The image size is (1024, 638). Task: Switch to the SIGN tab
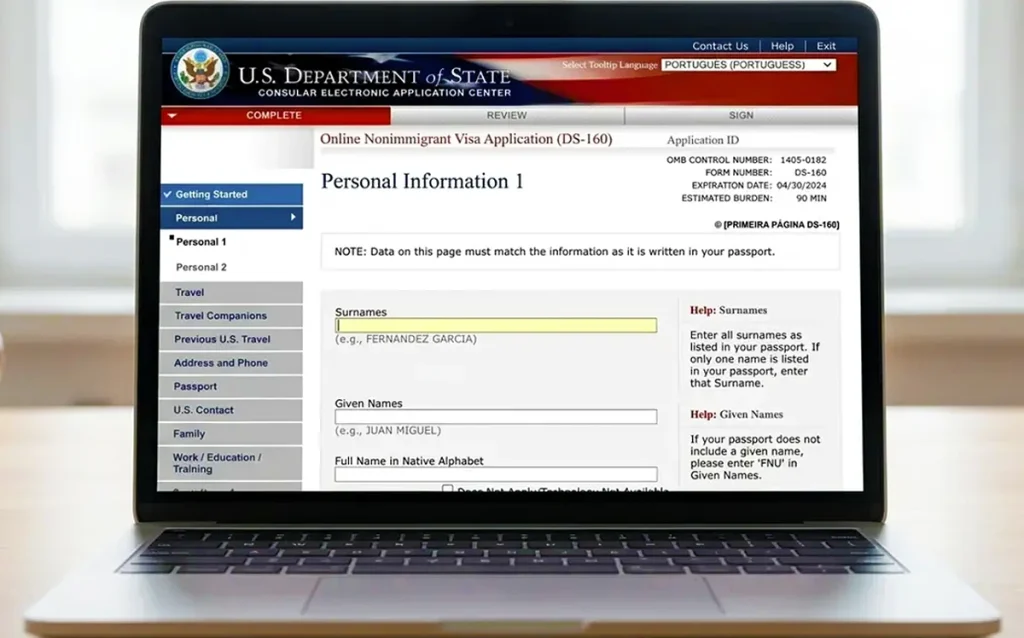click(741, 116)
